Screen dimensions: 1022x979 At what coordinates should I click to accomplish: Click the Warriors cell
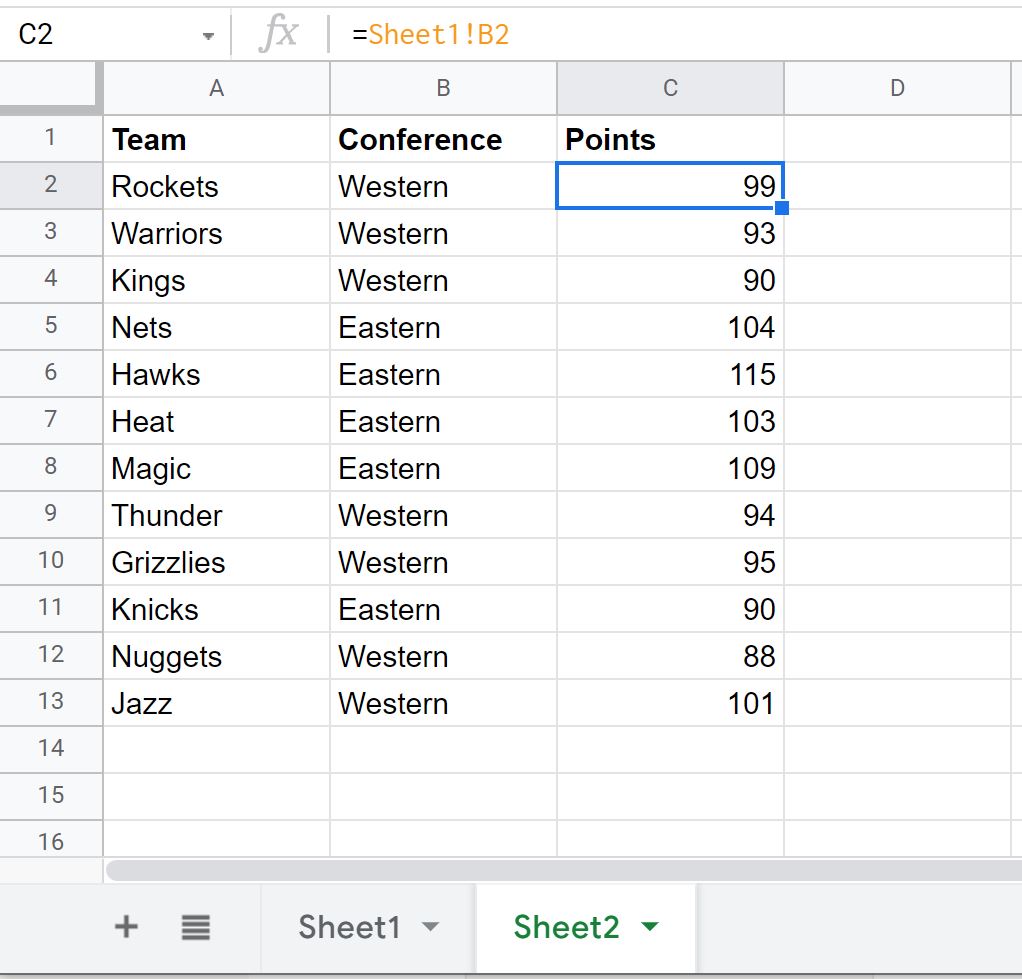216,233
